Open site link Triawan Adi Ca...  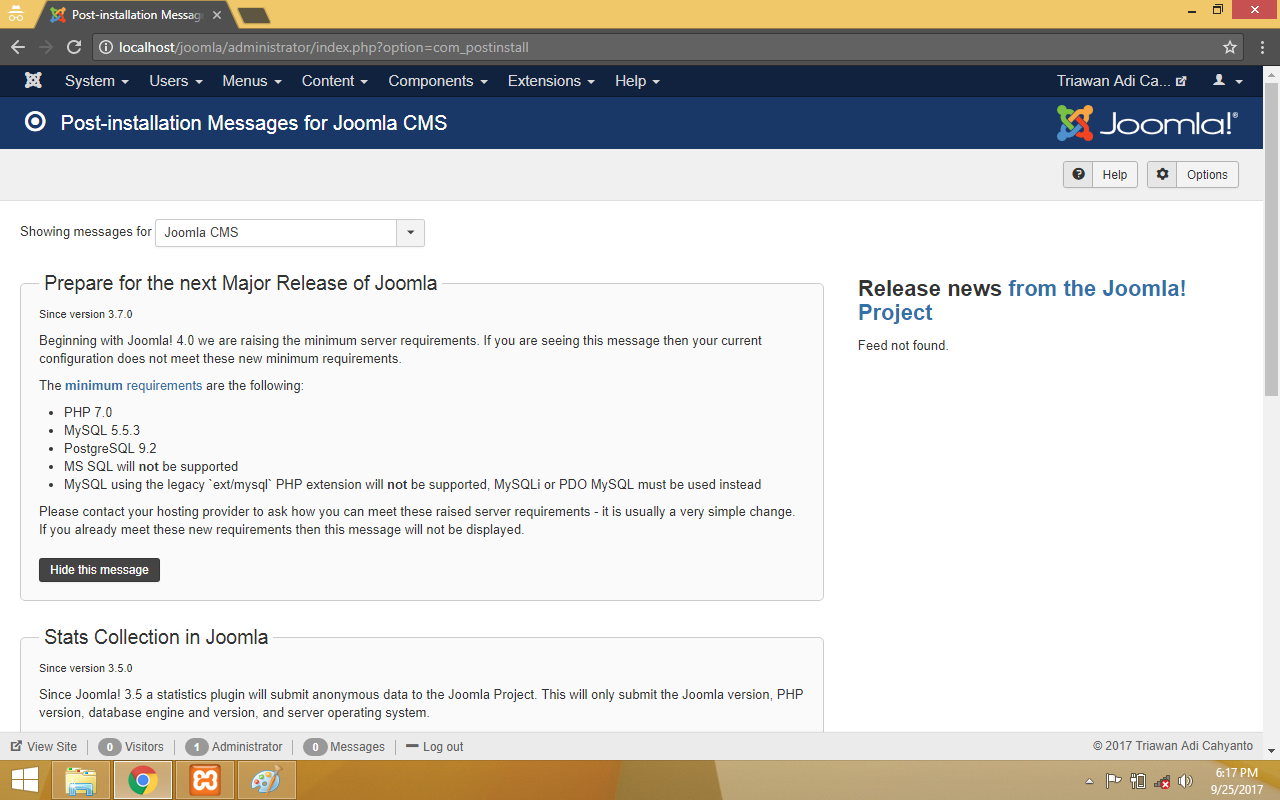[x=1121, y=81]
